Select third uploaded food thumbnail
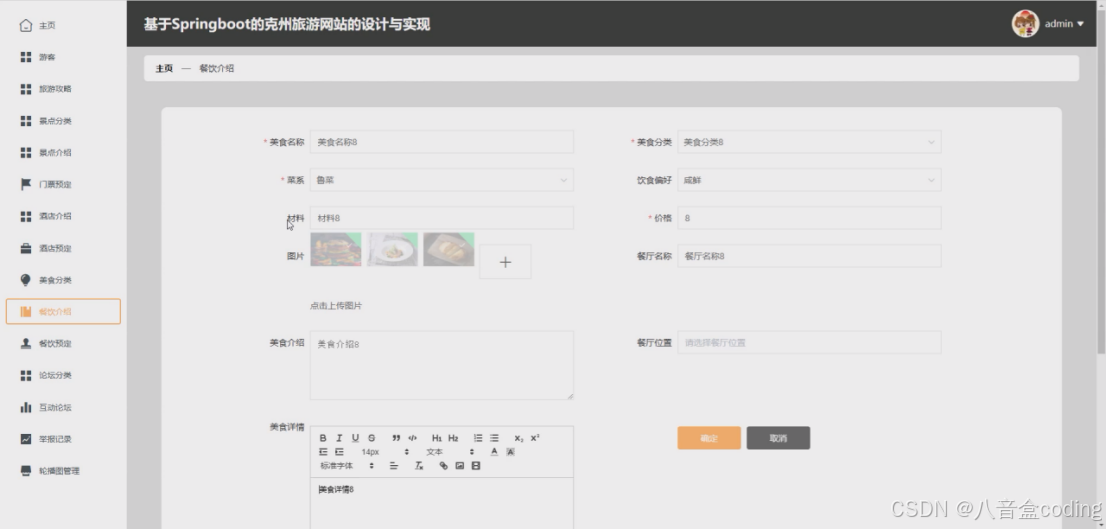 coord(449,250)
